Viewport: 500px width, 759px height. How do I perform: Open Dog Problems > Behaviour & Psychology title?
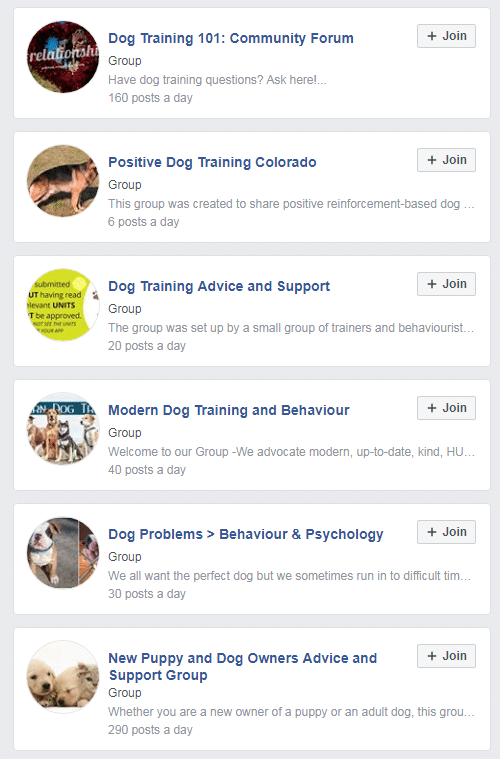245,534
